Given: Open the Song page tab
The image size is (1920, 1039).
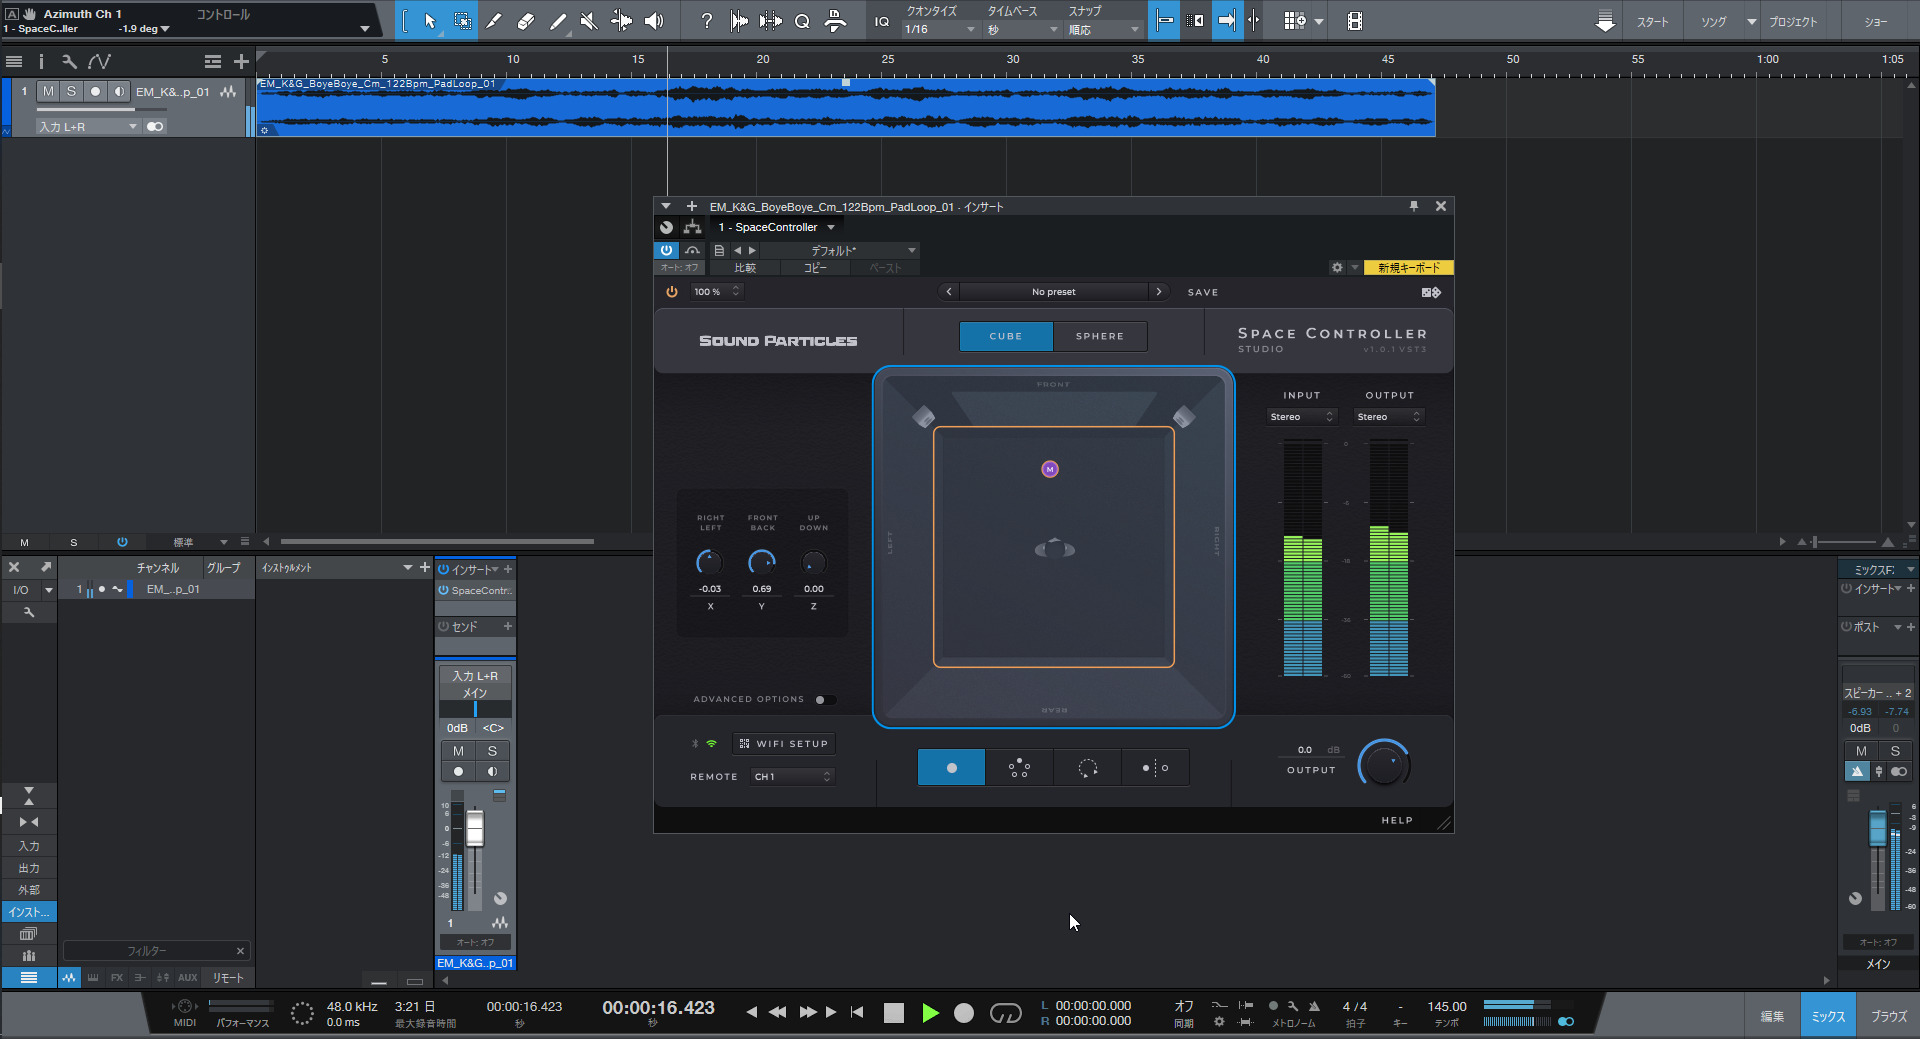Looking at the screenshot, I should pos(1714,21).
